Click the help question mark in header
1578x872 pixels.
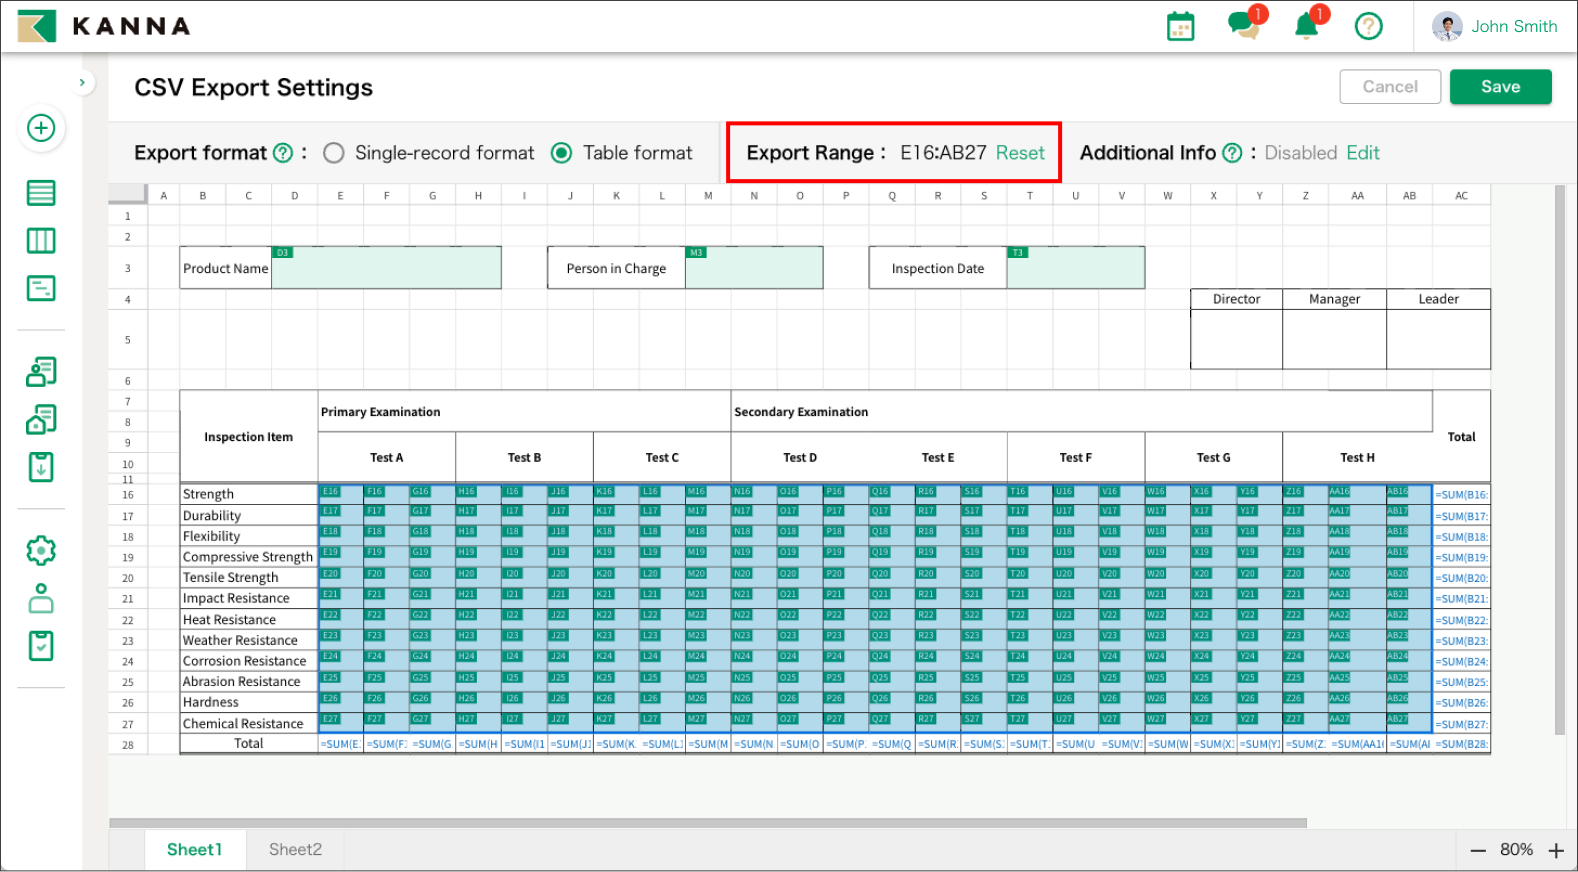pyautogui.click(x=1368, y=26)
